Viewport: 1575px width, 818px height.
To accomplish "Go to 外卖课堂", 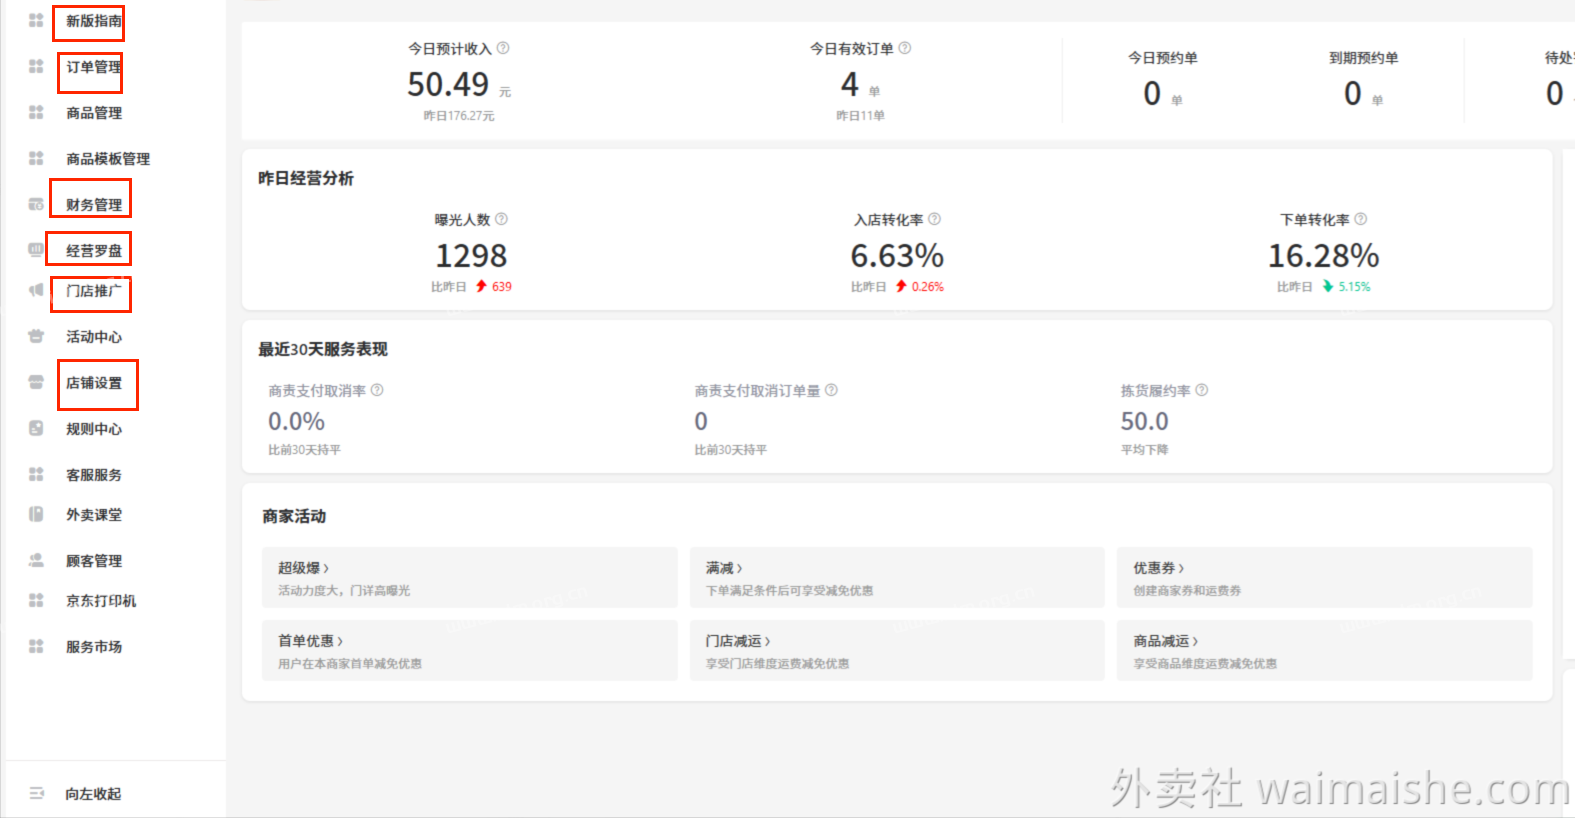I will (94, 515).
